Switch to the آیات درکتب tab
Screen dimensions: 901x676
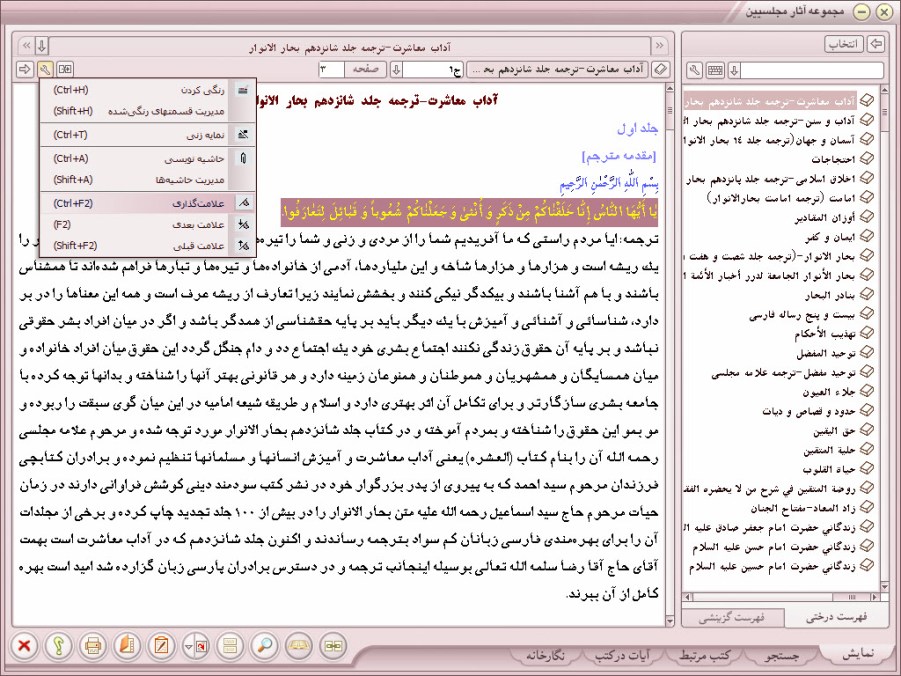tap(622, 655)
